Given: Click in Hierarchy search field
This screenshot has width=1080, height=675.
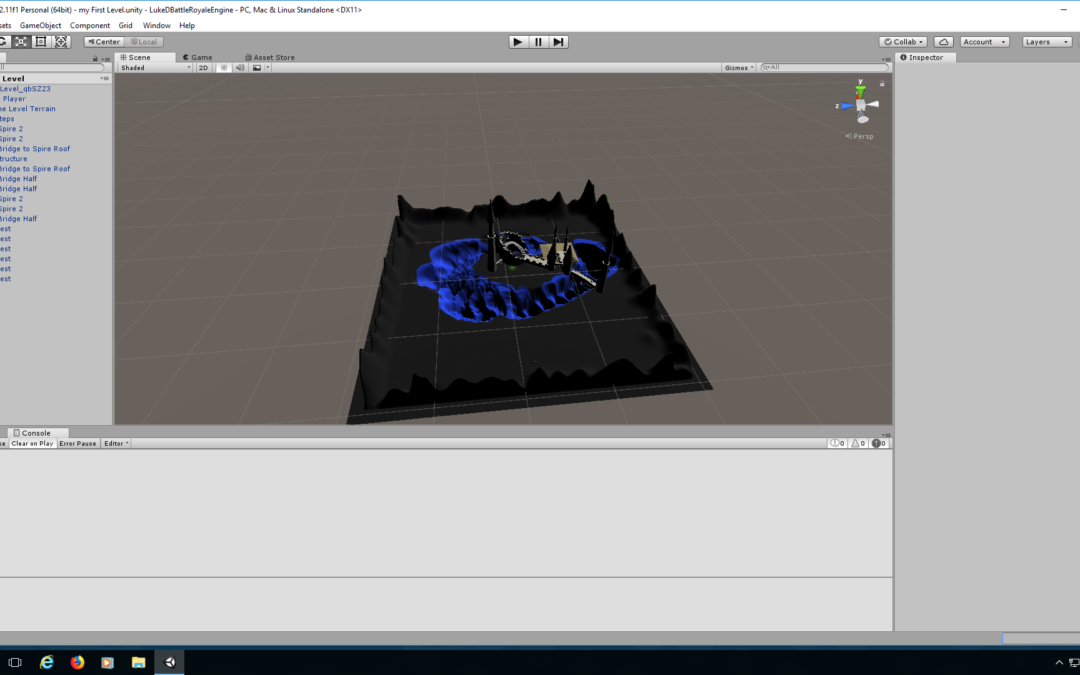Looking at the screenshot, I should [52, 68].
